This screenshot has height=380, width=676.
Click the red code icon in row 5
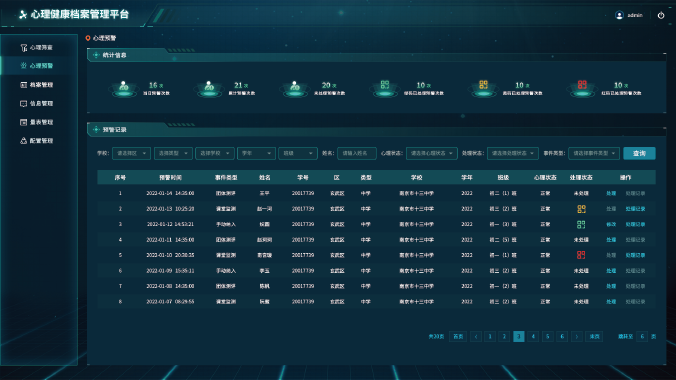click(x=581, y=255)
